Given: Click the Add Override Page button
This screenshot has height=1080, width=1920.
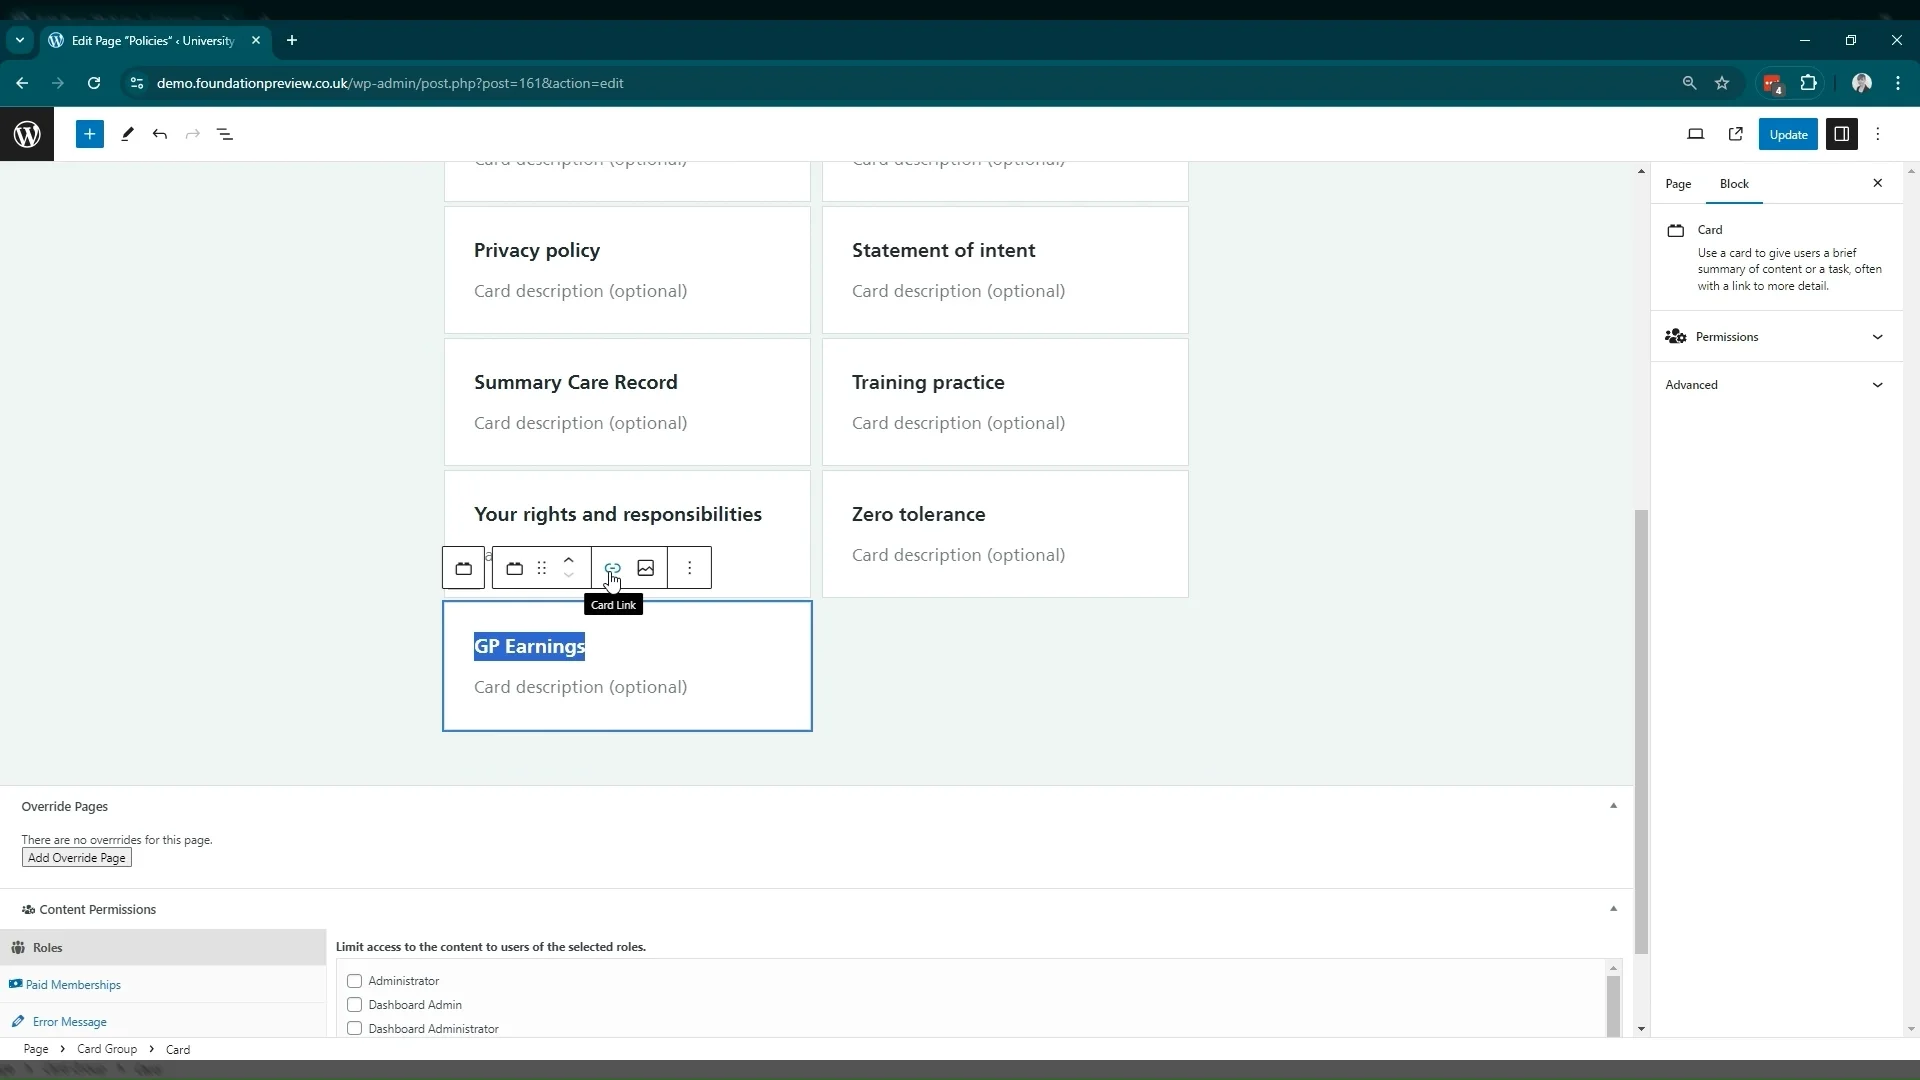Looking at the screenshot, I should (x=77, y=858).
